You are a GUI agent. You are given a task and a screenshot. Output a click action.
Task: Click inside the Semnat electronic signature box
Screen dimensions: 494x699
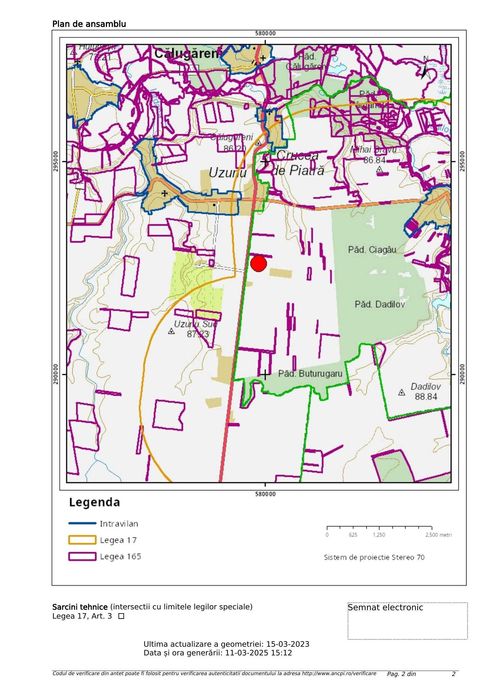(x=408, y=621)
